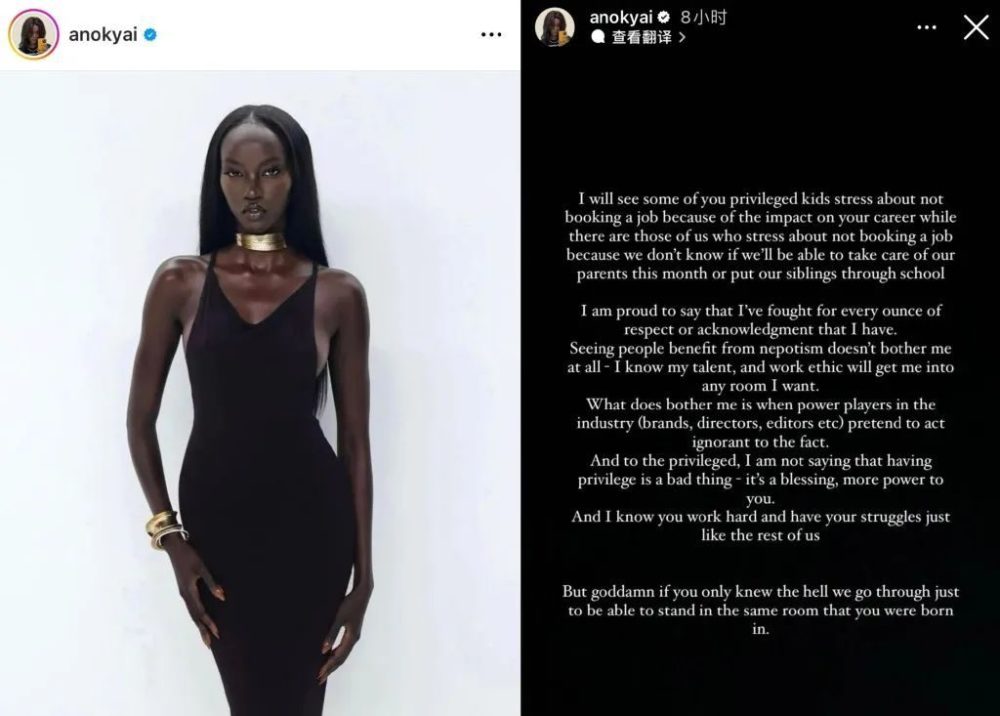Tap the 'What does bother me' paragraph
The image size is (1000, 716).
(761, 423)
